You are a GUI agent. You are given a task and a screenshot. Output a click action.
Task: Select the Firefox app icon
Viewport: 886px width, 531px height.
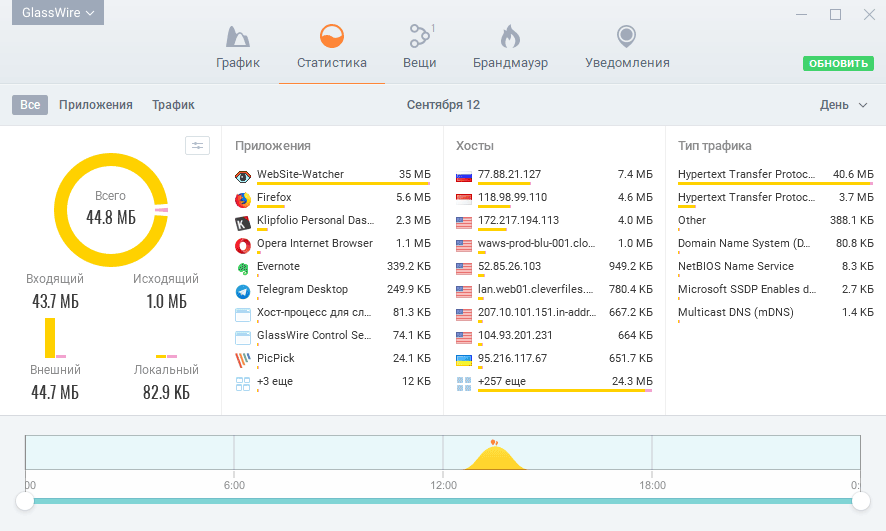point(243,199)
